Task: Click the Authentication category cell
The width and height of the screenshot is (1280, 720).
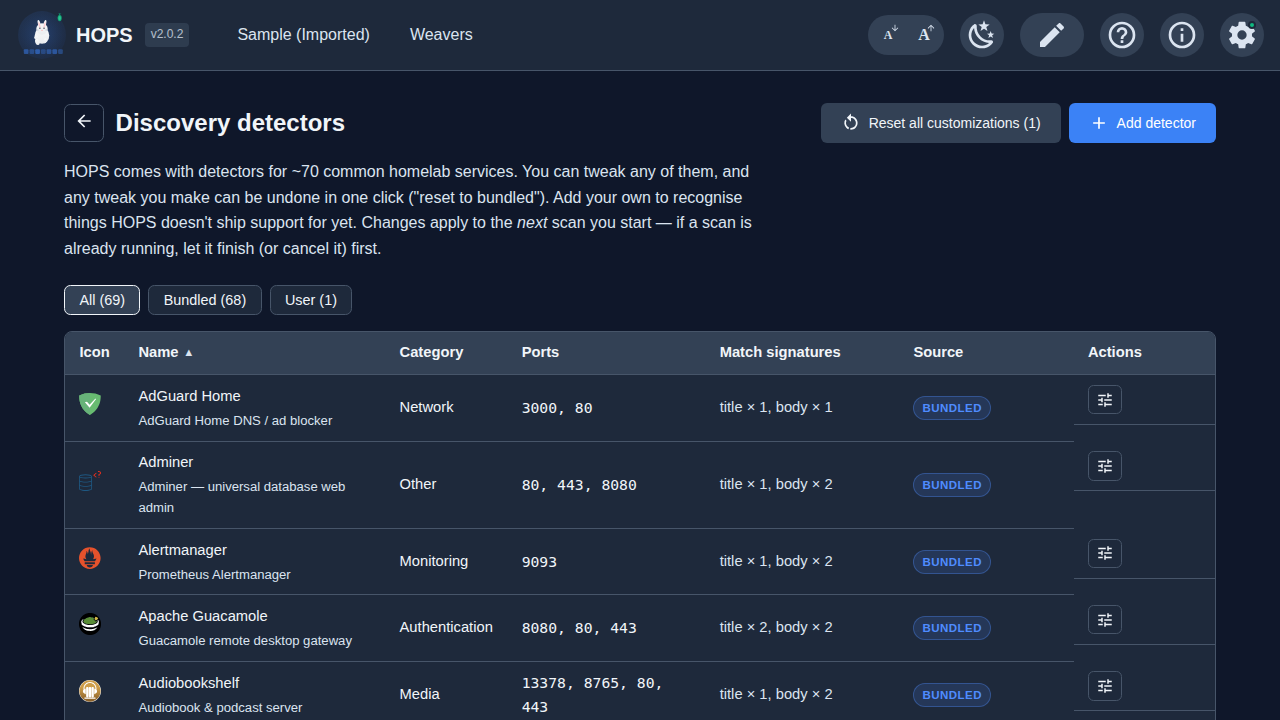Action: (446, 627)
